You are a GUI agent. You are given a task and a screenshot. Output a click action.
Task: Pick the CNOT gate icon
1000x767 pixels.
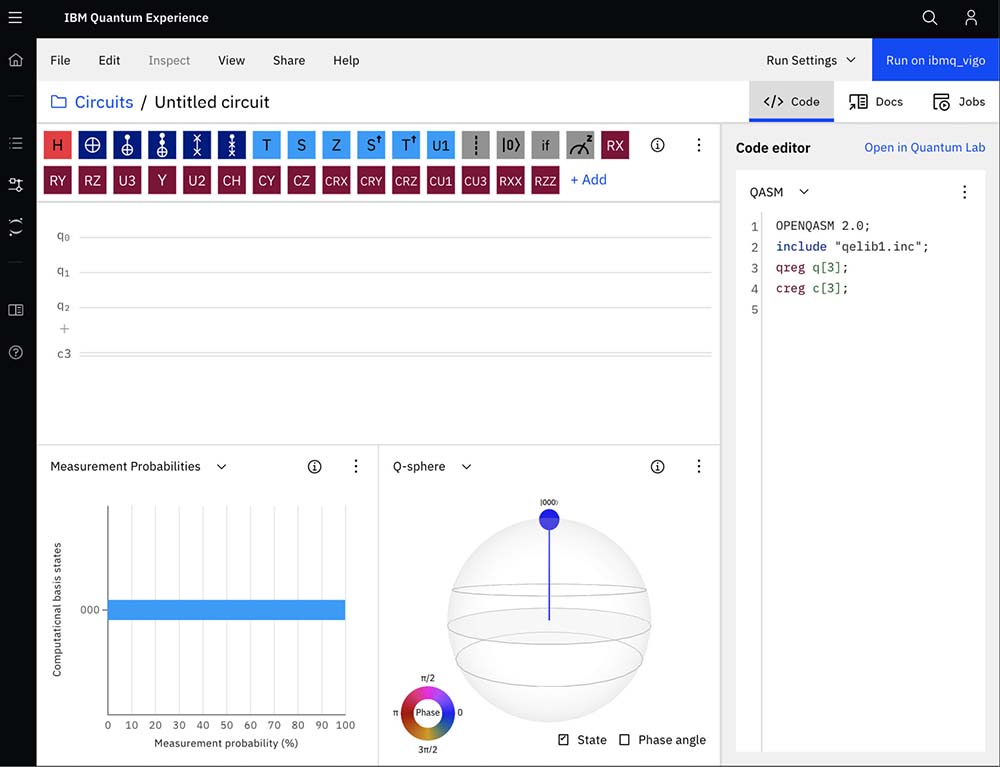[92, 145]
